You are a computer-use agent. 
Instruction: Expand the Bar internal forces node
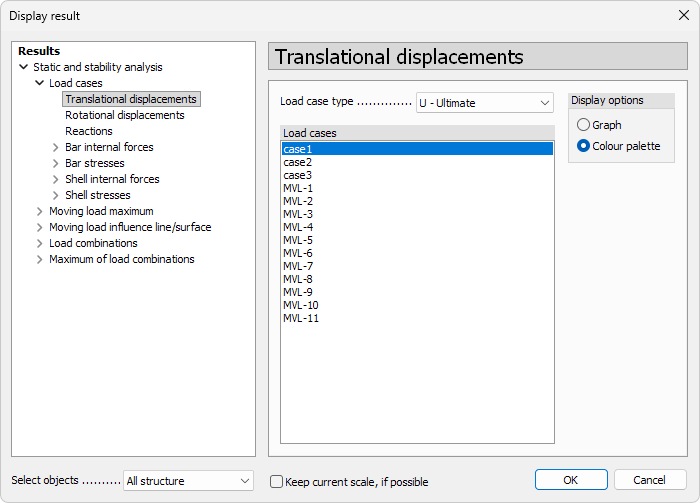[55, 147]
